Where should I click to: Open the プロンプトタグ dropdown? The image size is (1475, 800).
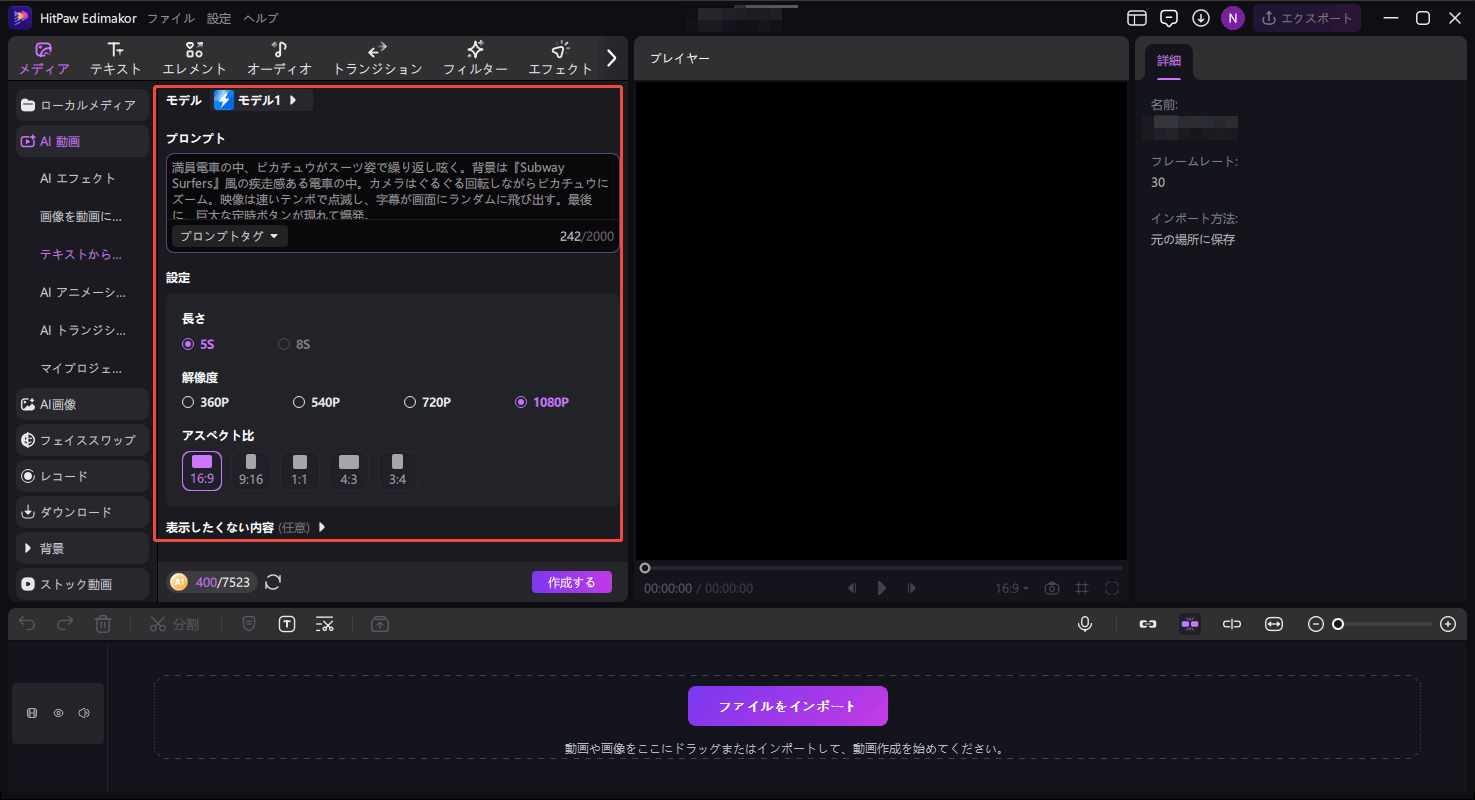(x=229, y=236)
